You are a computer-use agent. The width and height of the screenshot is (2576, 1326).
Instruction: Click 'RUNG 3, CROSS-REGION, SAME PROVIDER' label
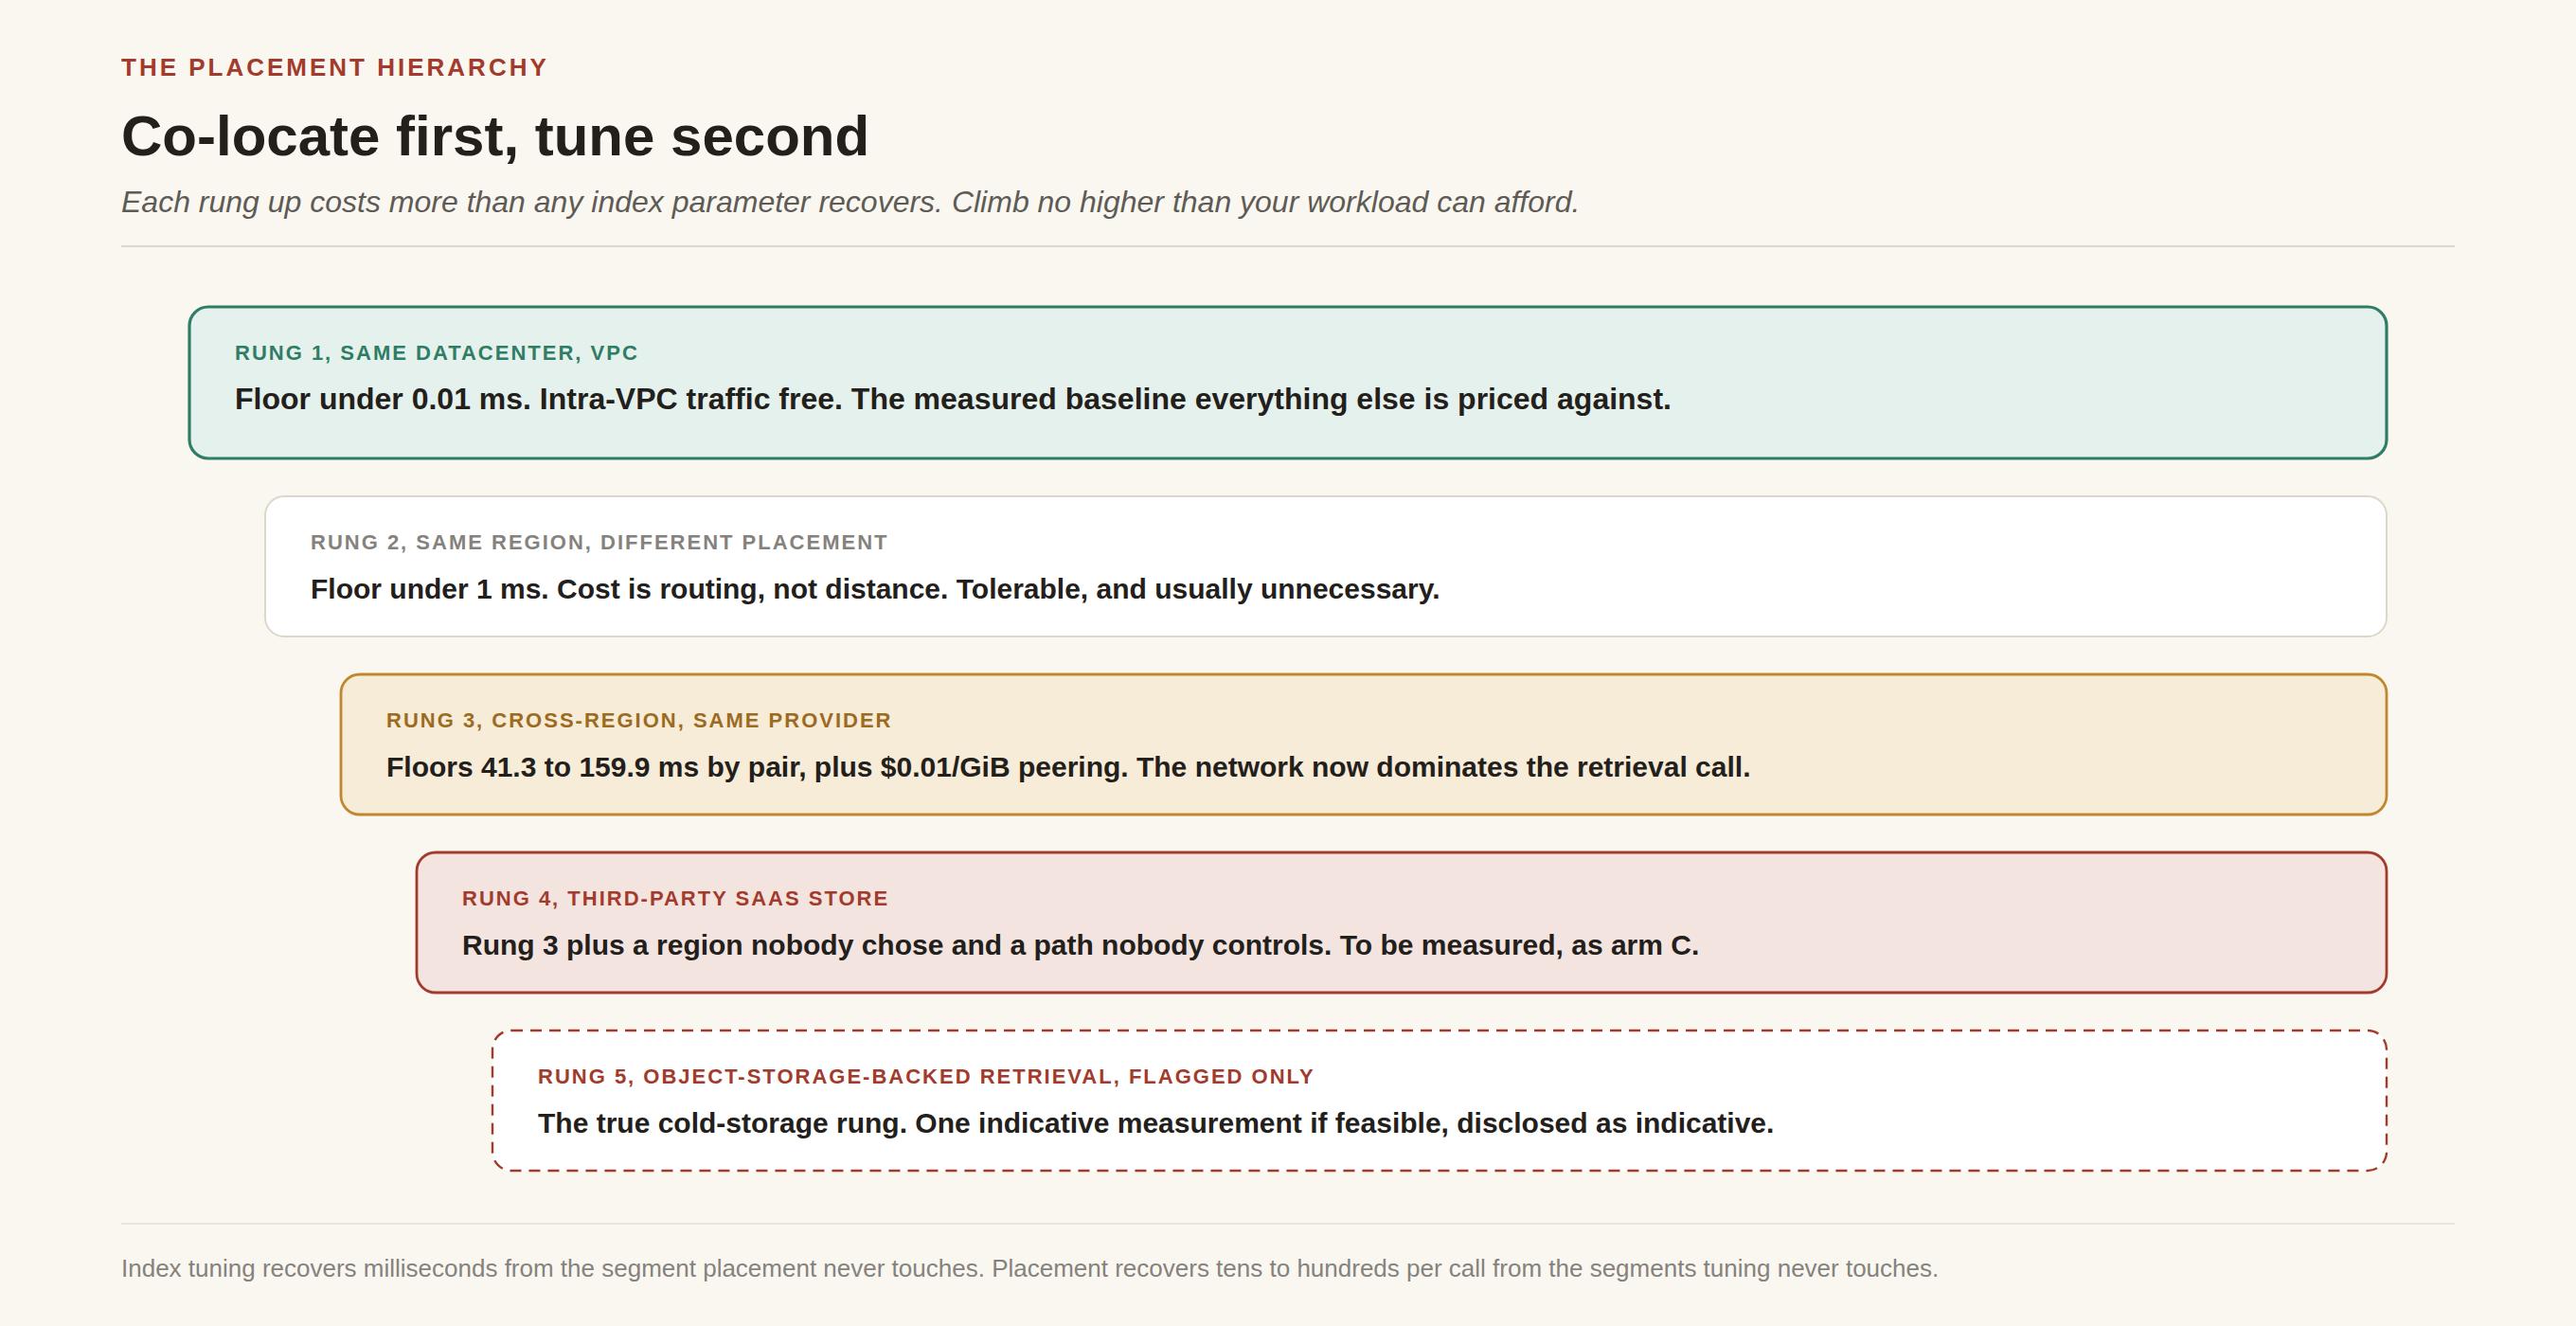point(639,720)
